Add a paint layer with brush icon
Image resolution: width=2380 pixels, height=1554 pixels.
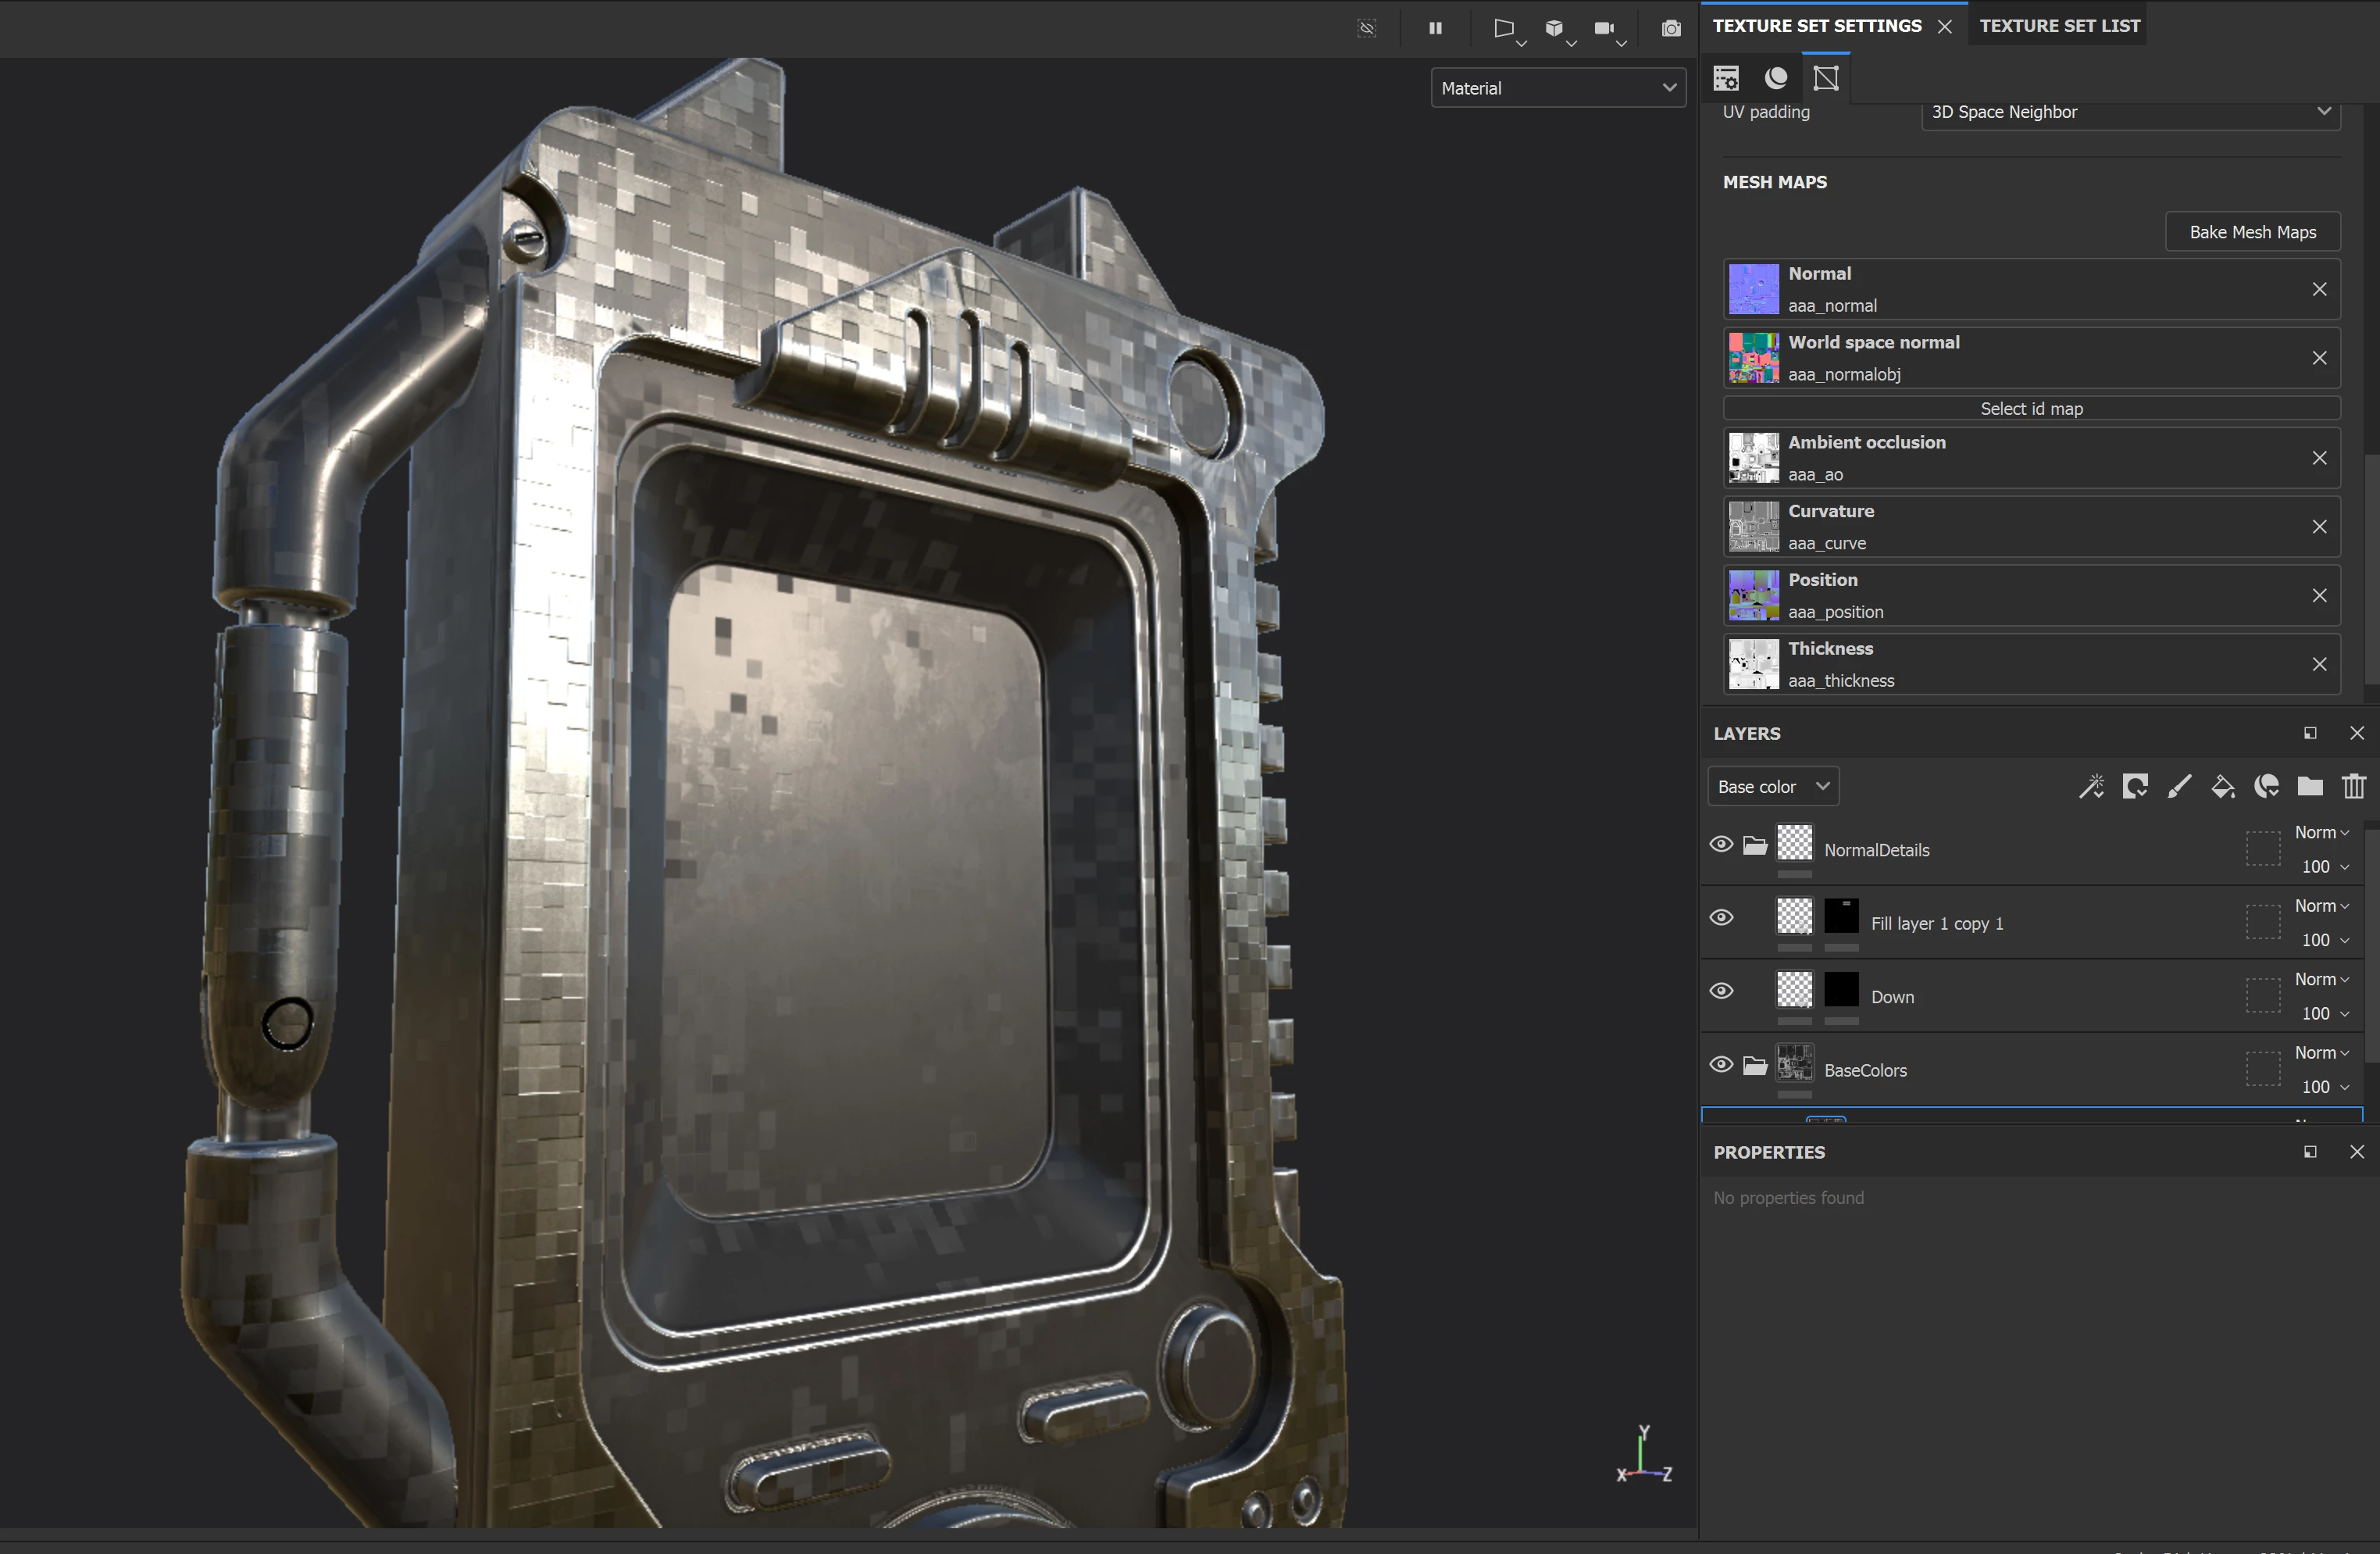click(x=2179, y=787)
